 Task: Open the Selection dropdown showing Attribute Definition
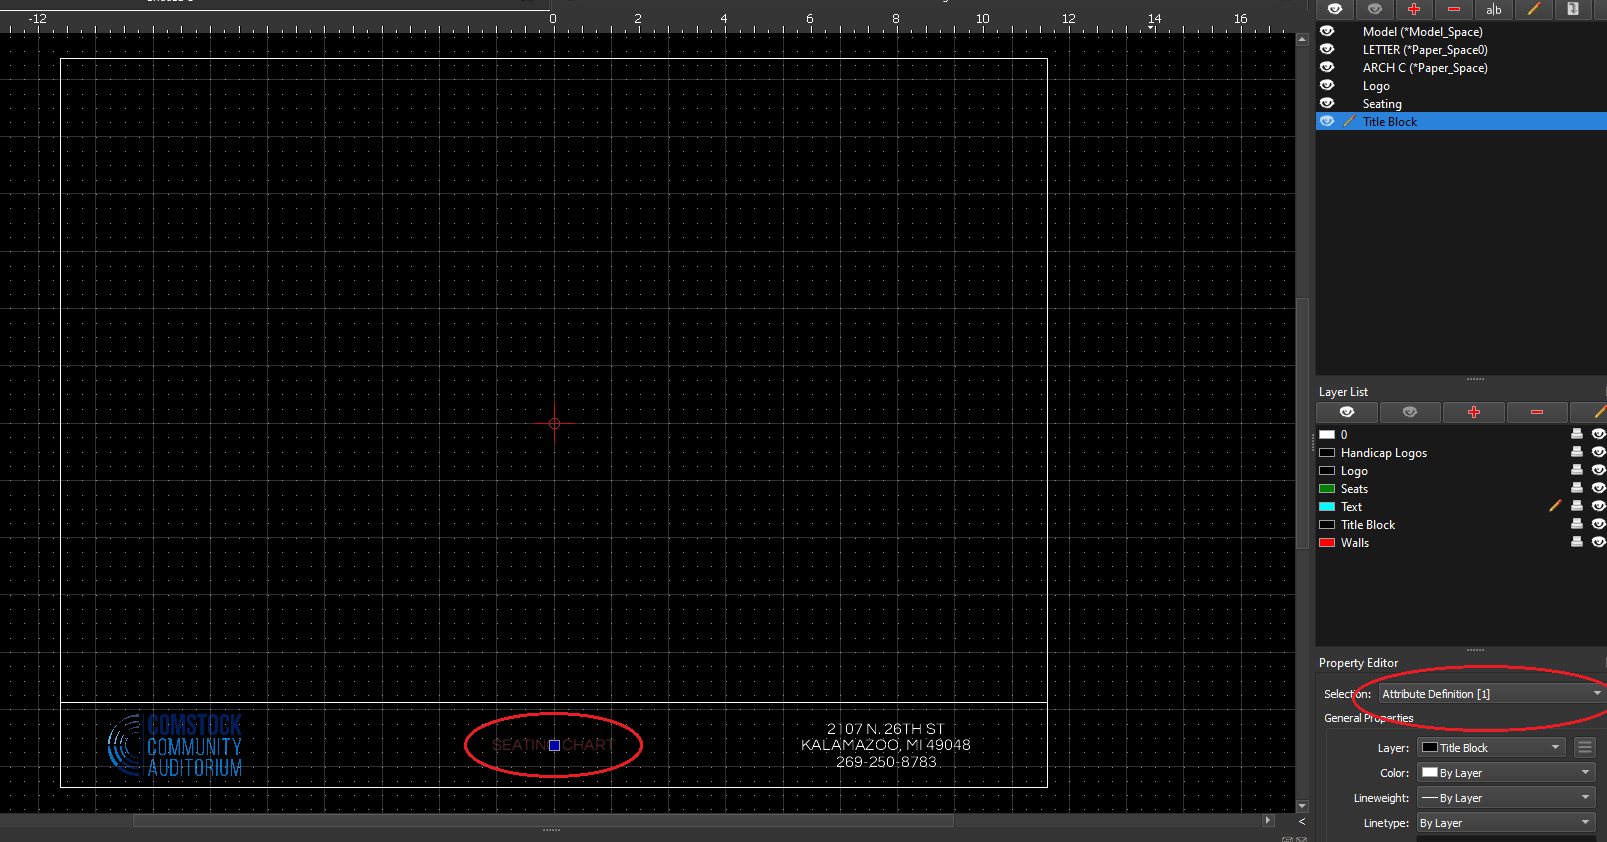[1492, 693]
